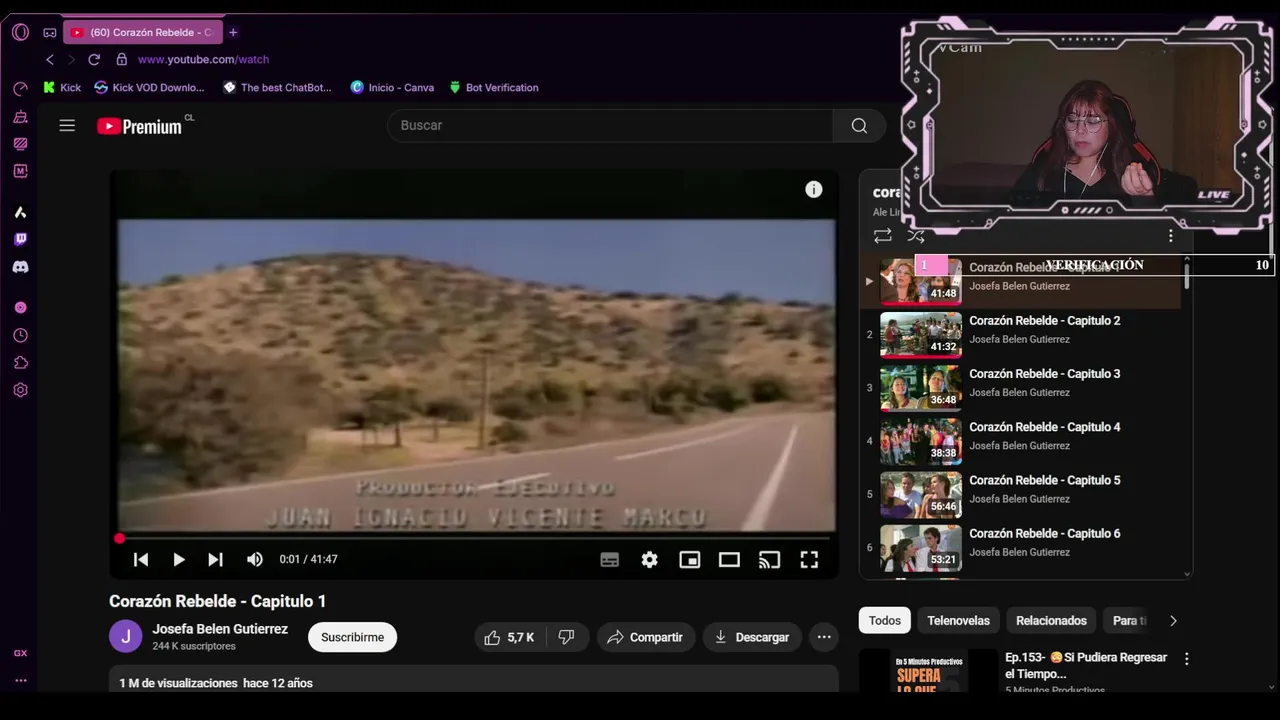The height and width of the screenshot is (720, 1280).
Task: Open Capitulo 4 playlist thumbnail
Action: tap(921, 441)
